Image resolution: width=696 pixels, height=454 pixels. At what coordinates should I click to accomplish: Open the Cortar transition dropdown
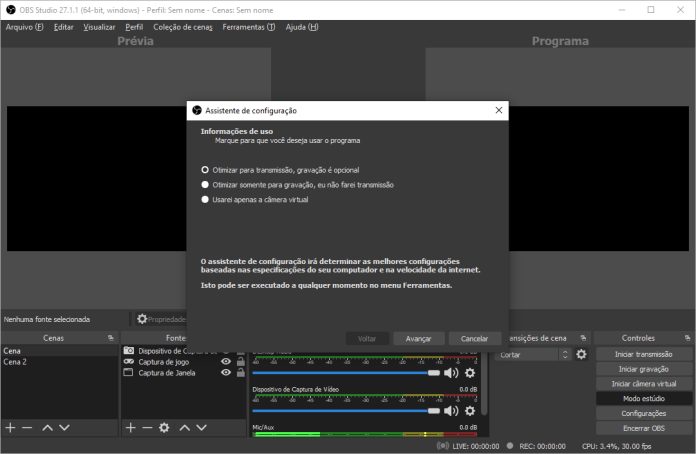click(x=532, y=355)
